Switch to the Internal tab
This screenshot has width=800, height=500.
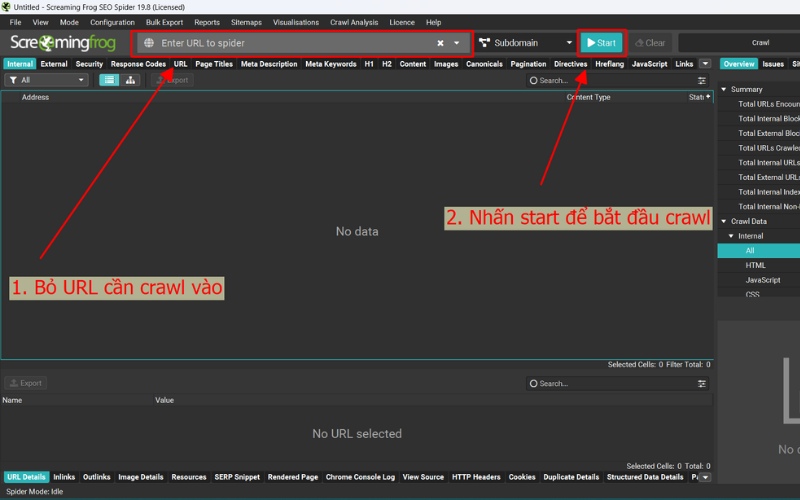click(x=20, y=64)
